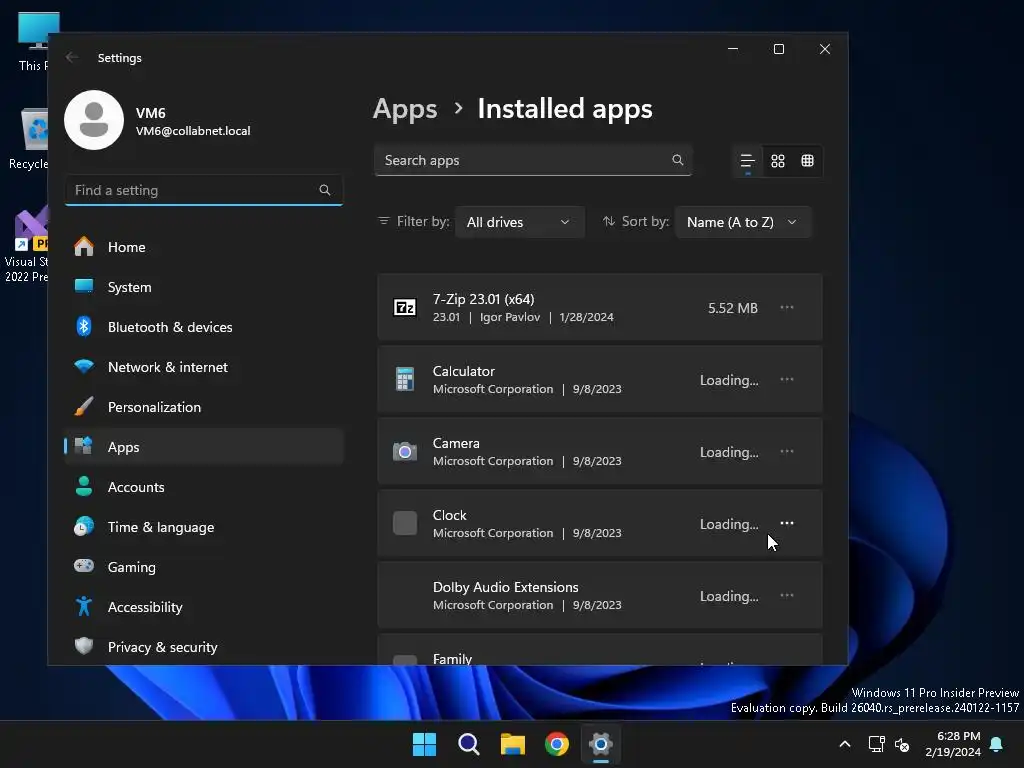
Task: Select Apps in the sidebar
Action: point(204,447)
